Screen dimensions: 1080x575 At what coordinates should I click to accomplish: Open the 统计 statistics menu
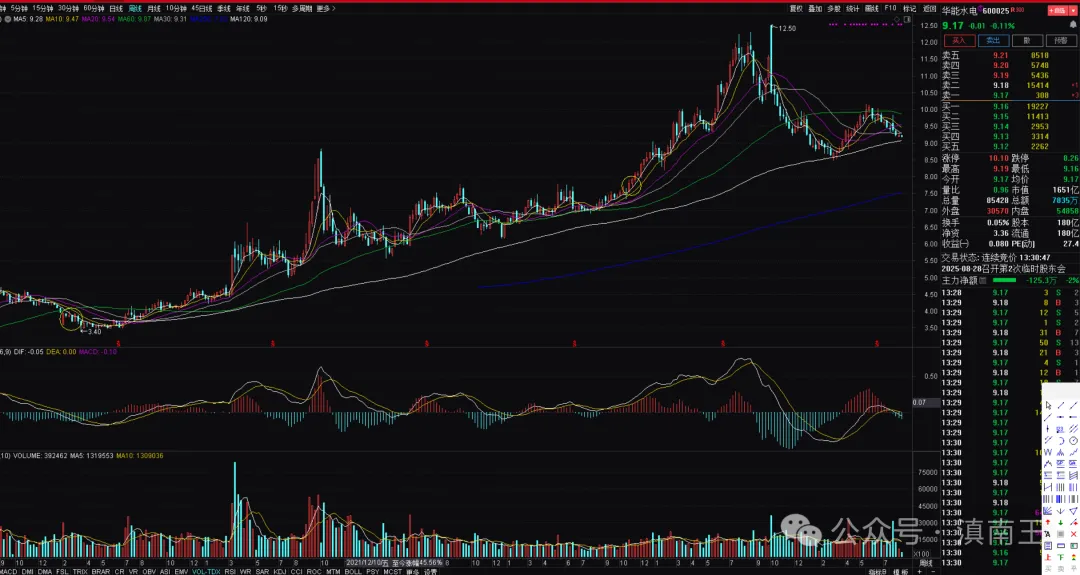click(853, 8)
